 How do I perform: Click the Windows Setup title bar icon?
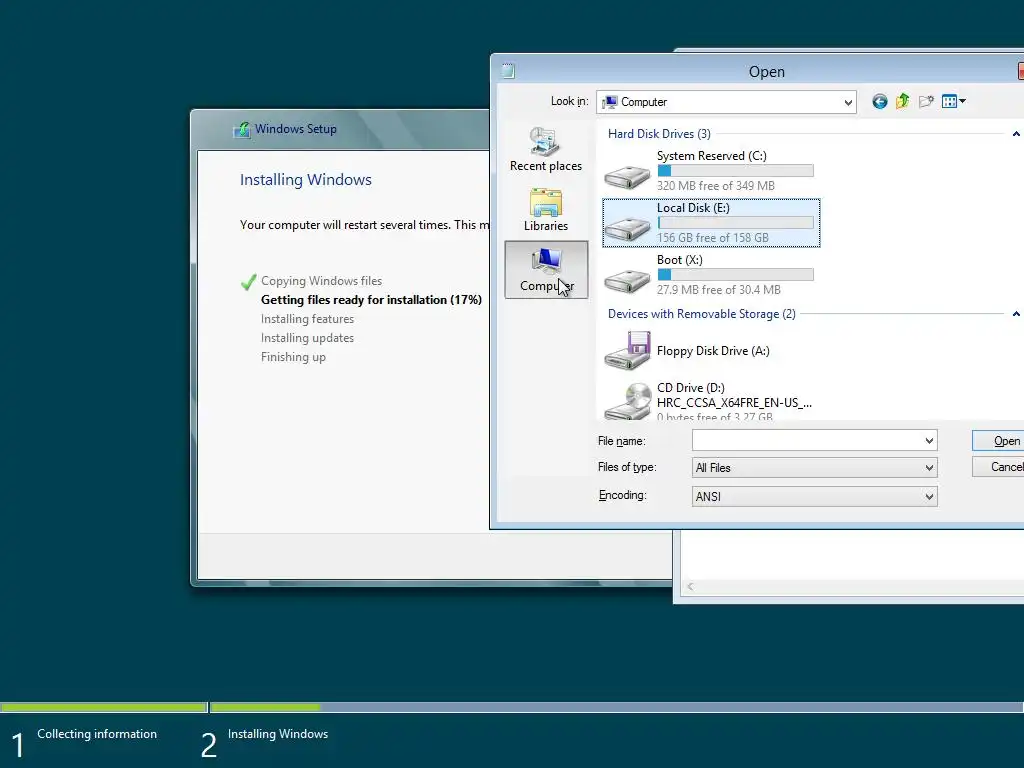[242, 129]
